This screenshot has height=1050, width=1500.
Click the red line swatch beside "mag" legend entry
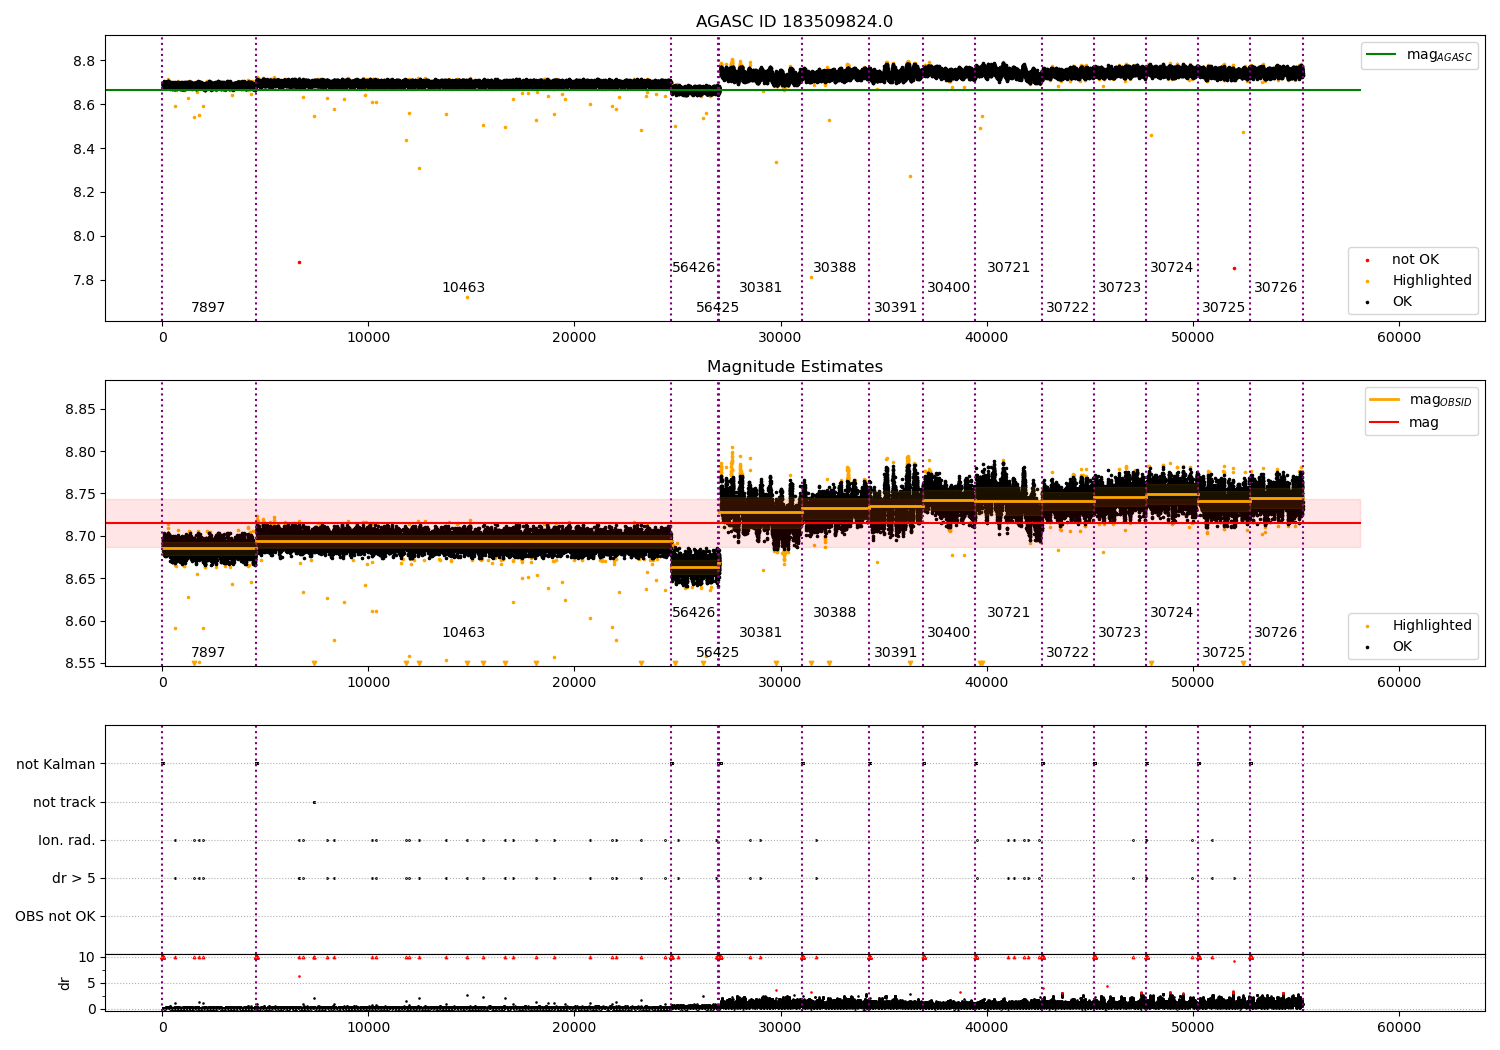1384,423
